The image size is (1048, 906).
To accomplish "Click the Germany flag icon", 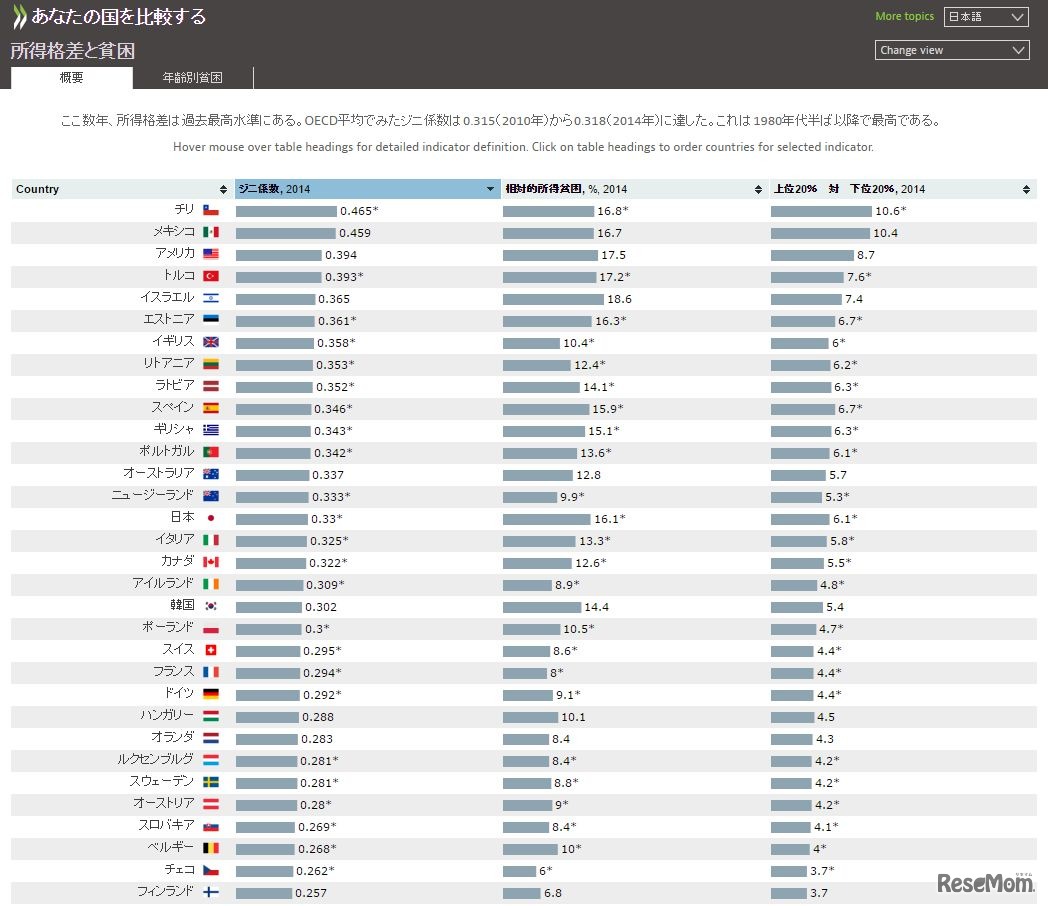I will click(x=211, y=694).
